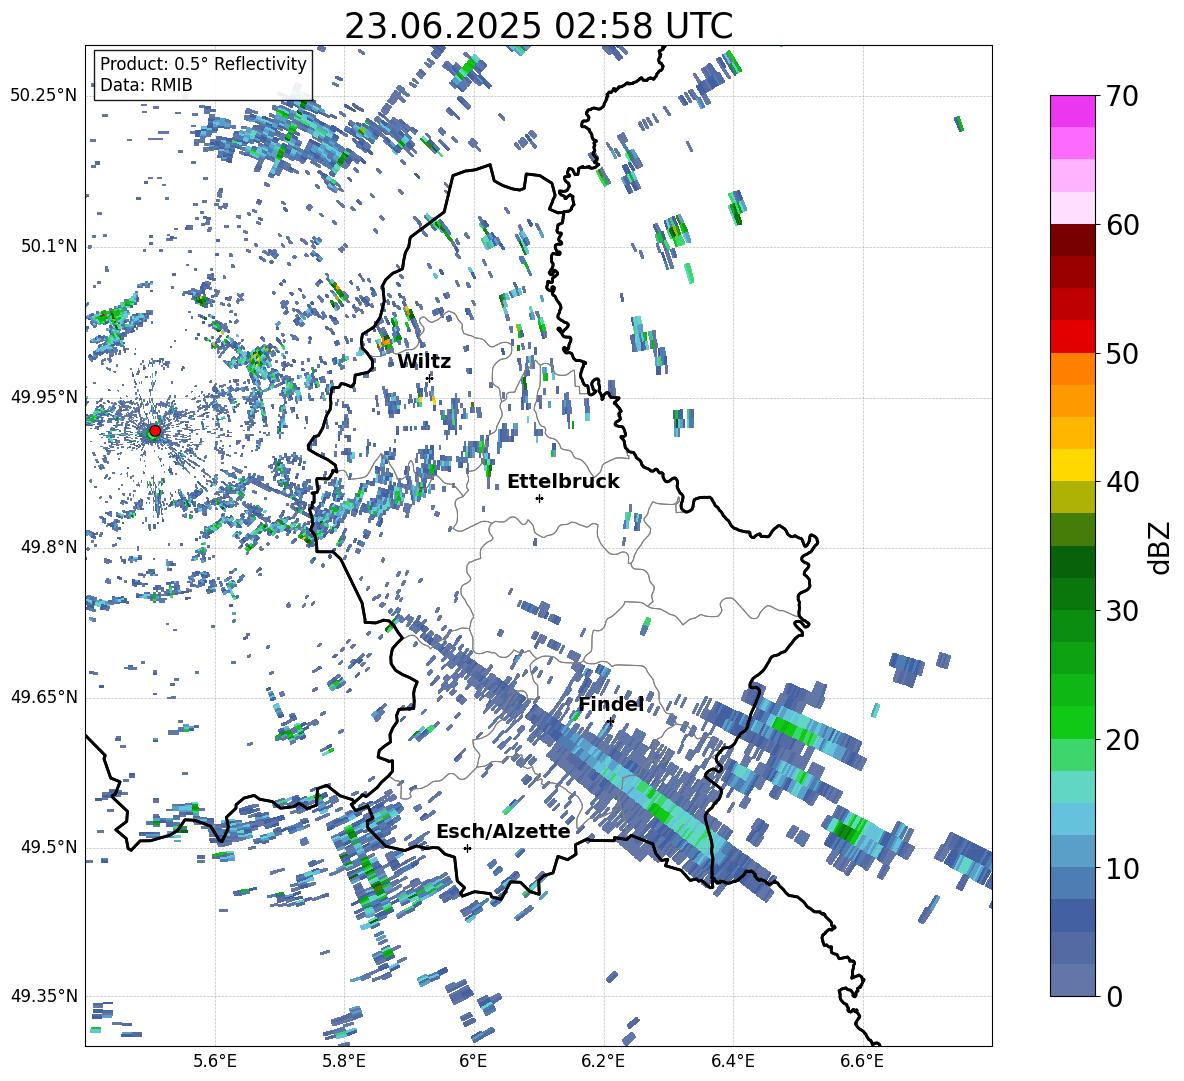Click the red radar site marker dot
This screenshot has height=1081, width=1184.
click(155, 430)
